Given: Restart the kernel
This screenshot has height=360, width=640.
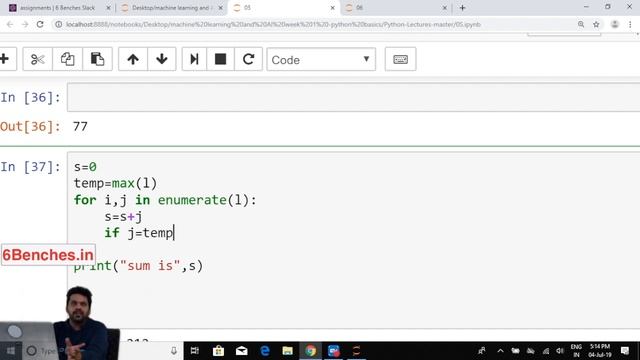Looking at the screenshot, I should pos(248,59).
